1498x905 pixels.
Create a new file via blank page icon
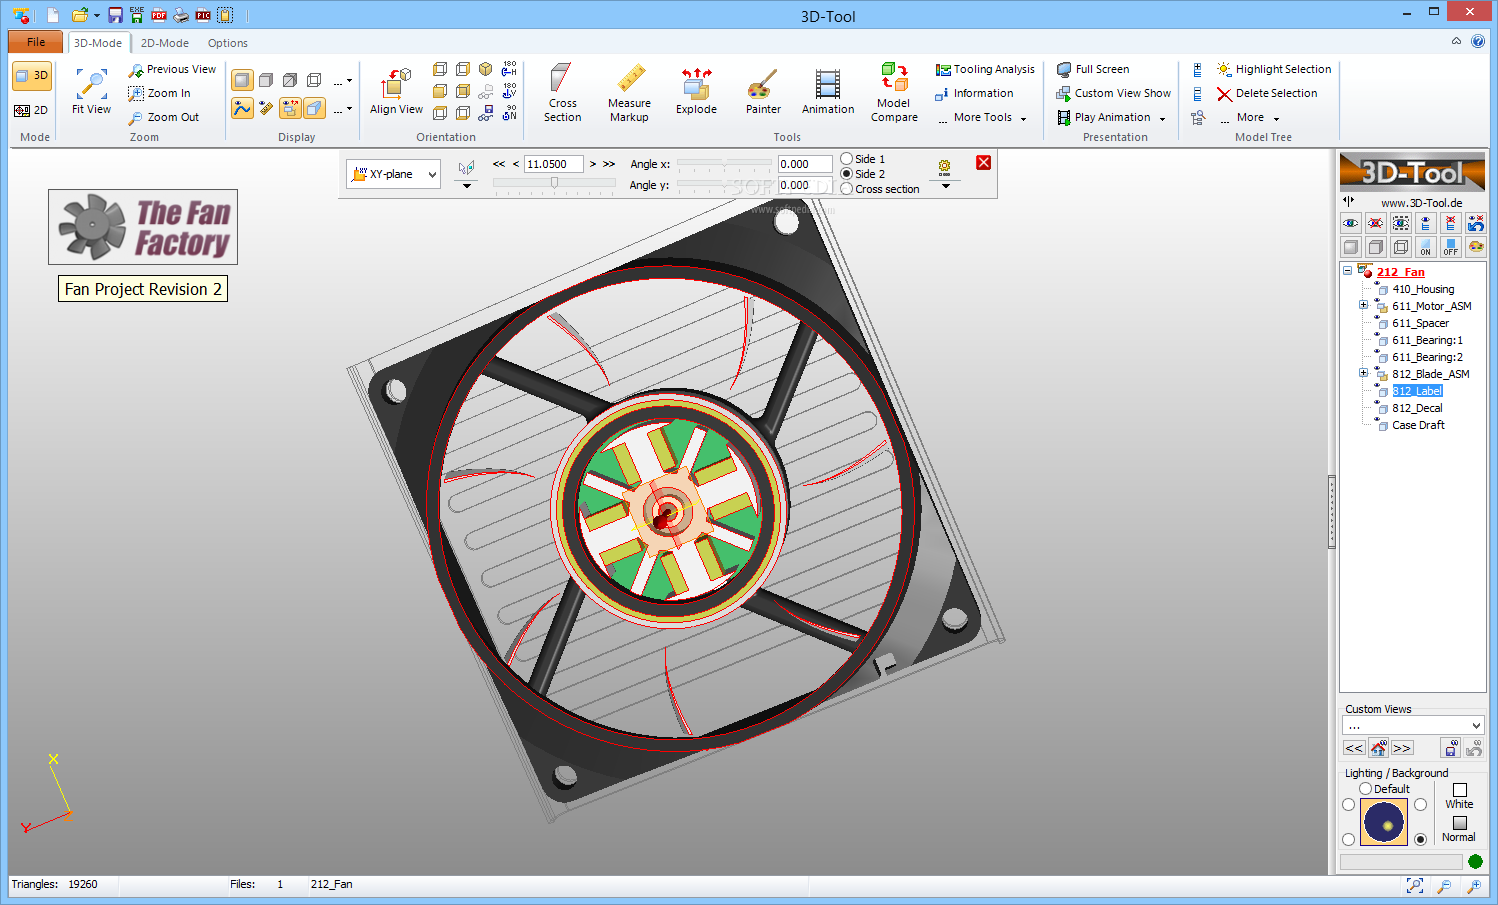53,15
